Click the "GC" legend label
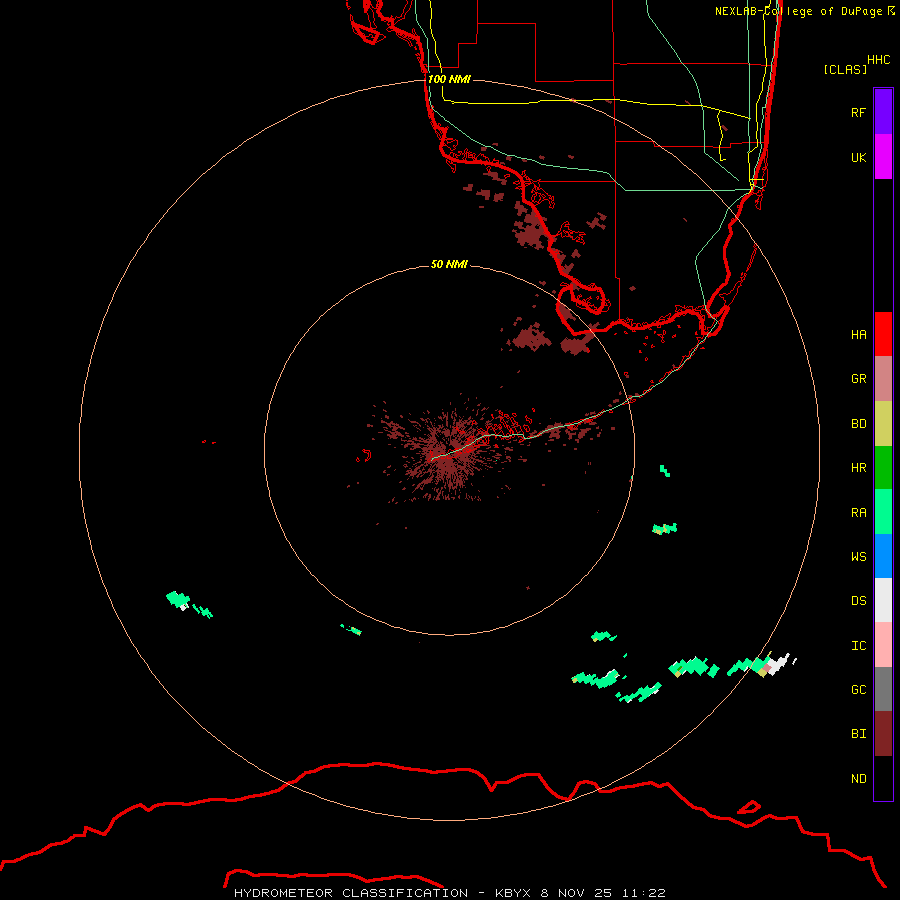The height and width of the screenshot is (900, 900). pyautogui.click(x=858, y=690)
